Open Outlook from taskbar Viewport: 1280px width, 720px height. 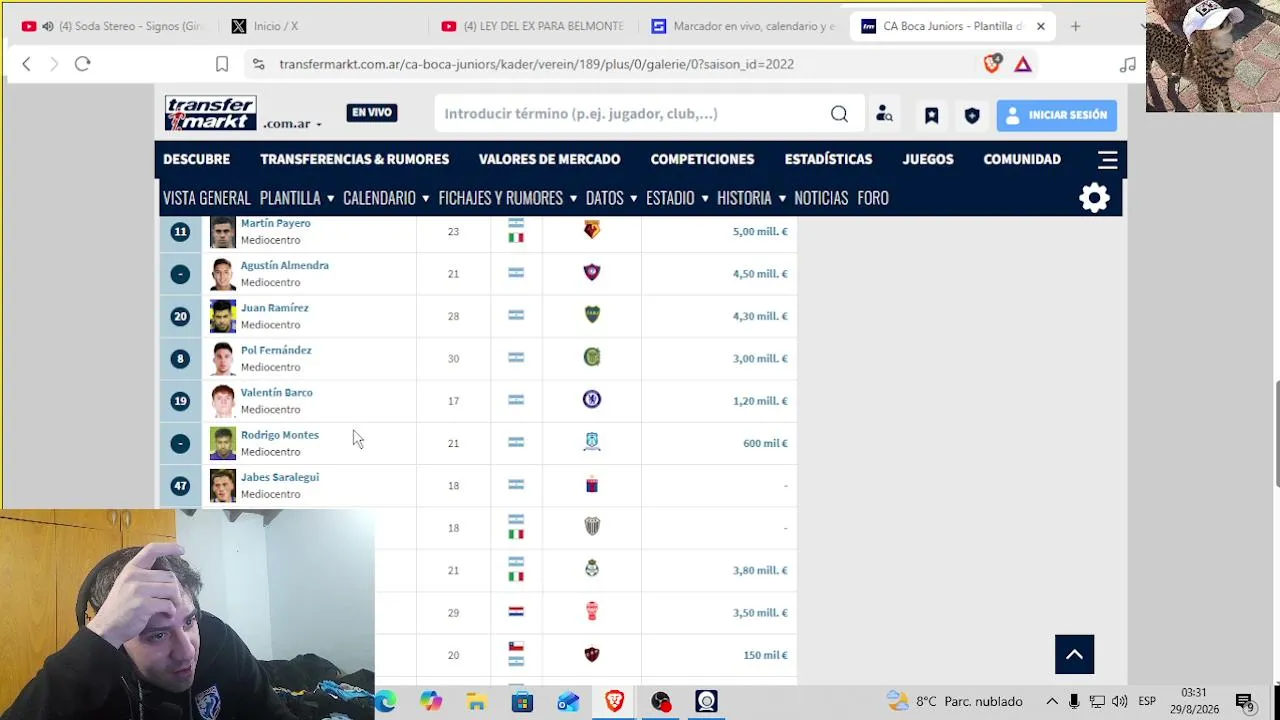[568, 701]
